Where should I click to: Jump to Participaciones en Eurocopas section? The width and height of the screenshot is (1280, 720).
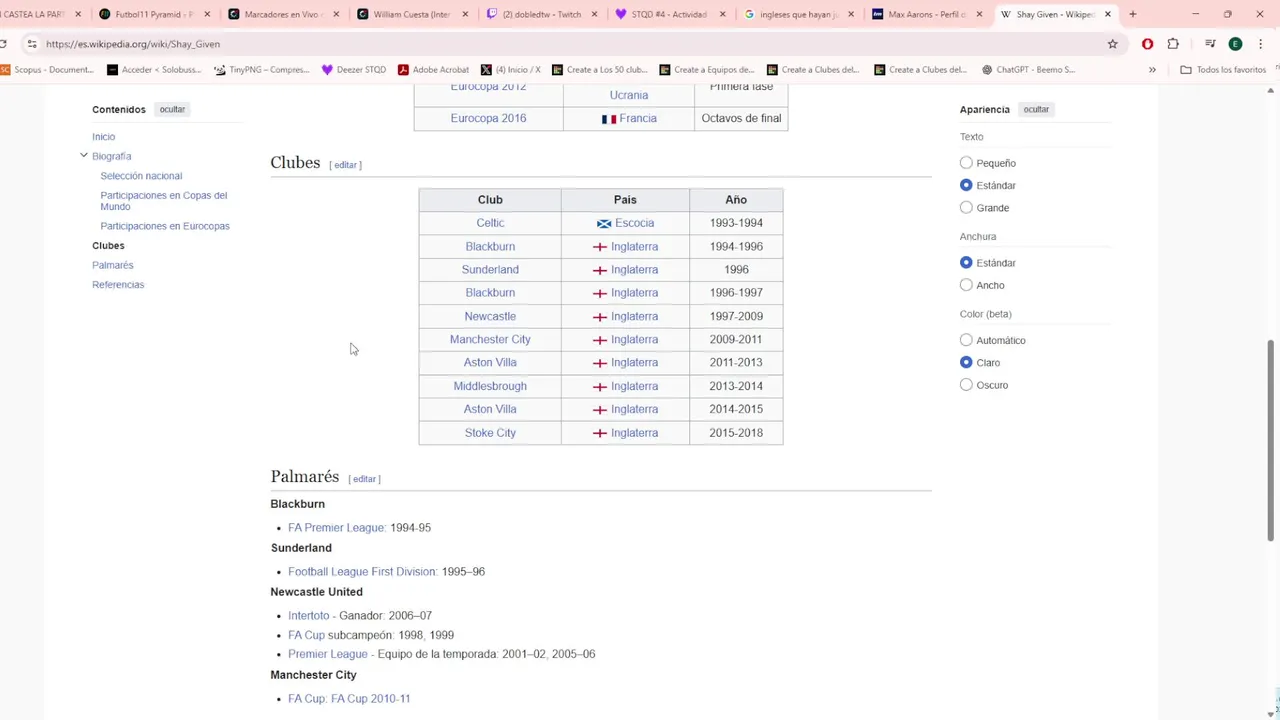point(165,226)
